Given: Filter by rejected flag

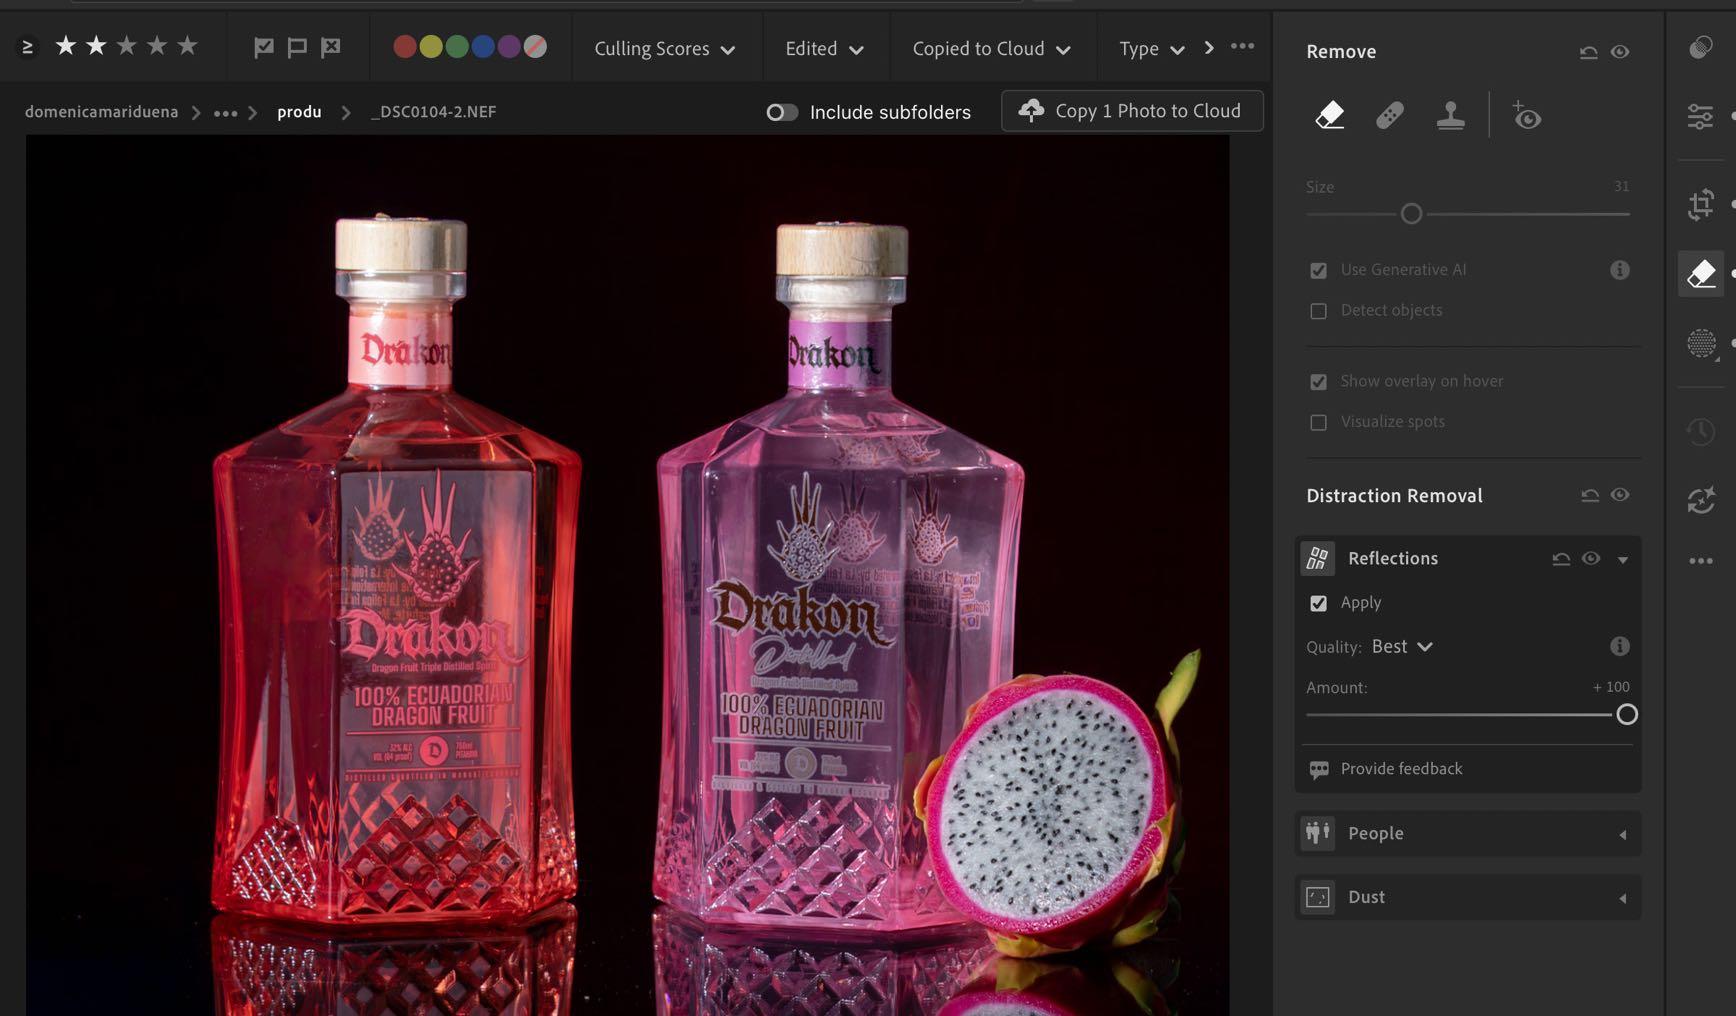Looking at the screenshot, I should click(331, 47).
